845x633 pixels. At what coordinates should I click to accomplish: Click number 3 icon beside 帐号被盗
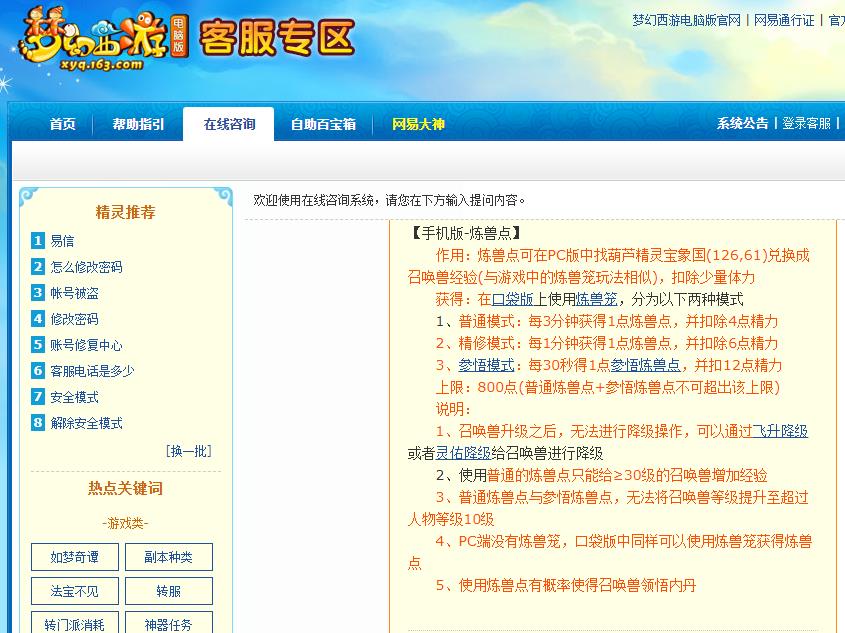38,293
